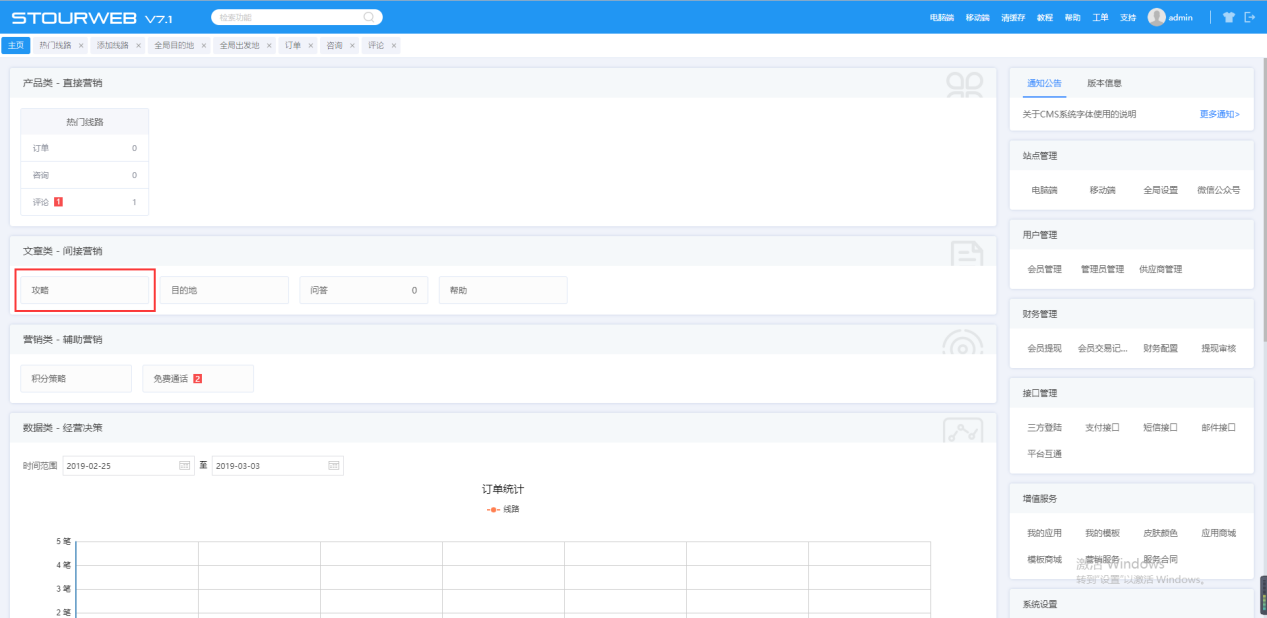
Task: Close the 全局目的地 tab
Action: tap(204, 46)
